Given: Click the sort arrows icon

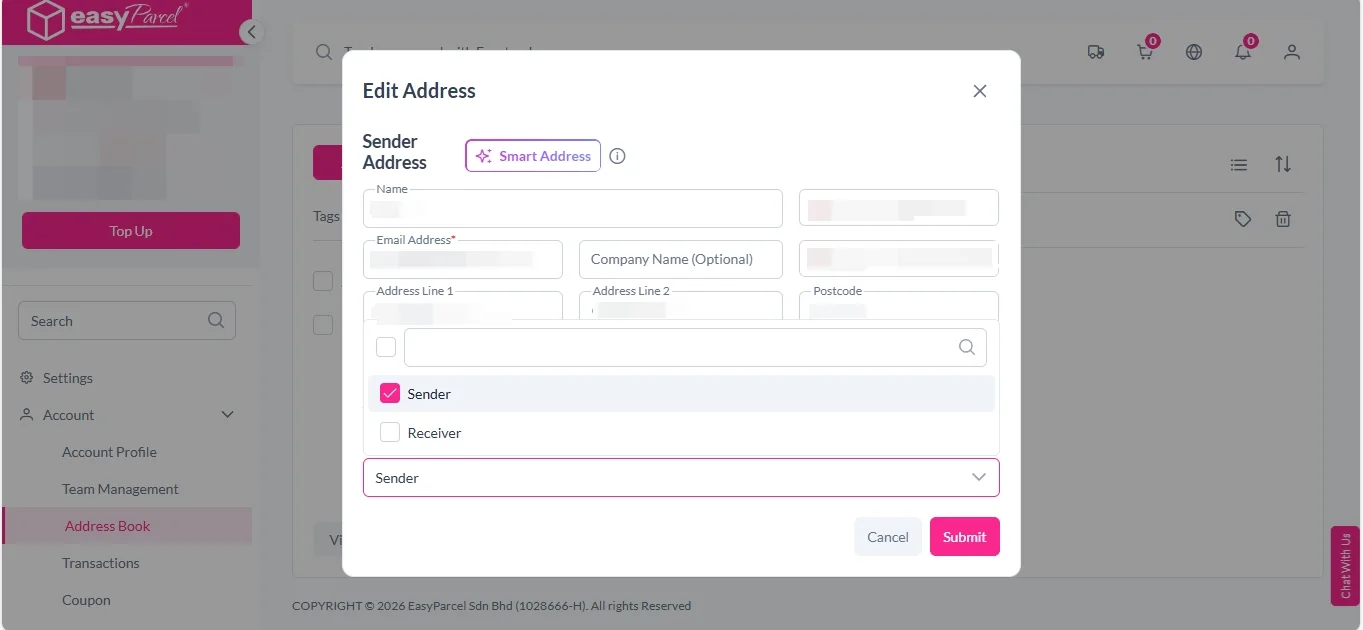Looking at the screenshot, I should click(x=1283, y=164).
